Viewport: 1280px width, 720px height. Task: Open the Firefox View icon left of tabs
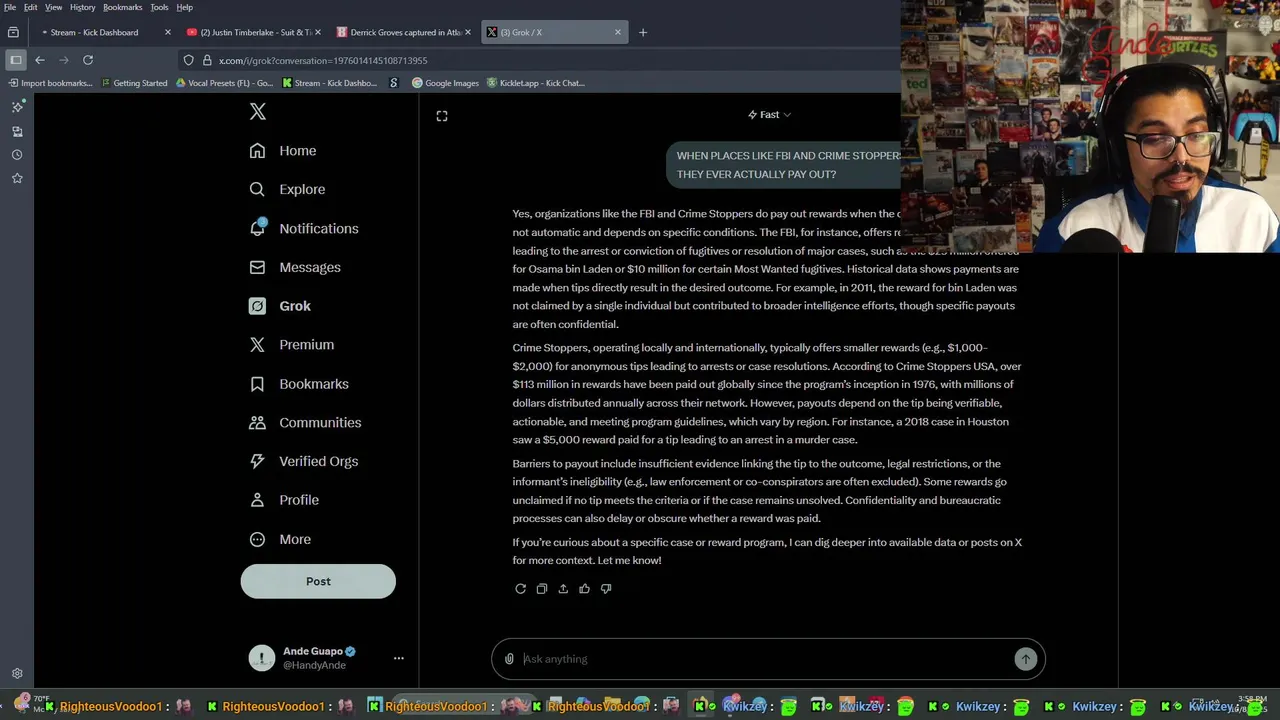point(13,32)
